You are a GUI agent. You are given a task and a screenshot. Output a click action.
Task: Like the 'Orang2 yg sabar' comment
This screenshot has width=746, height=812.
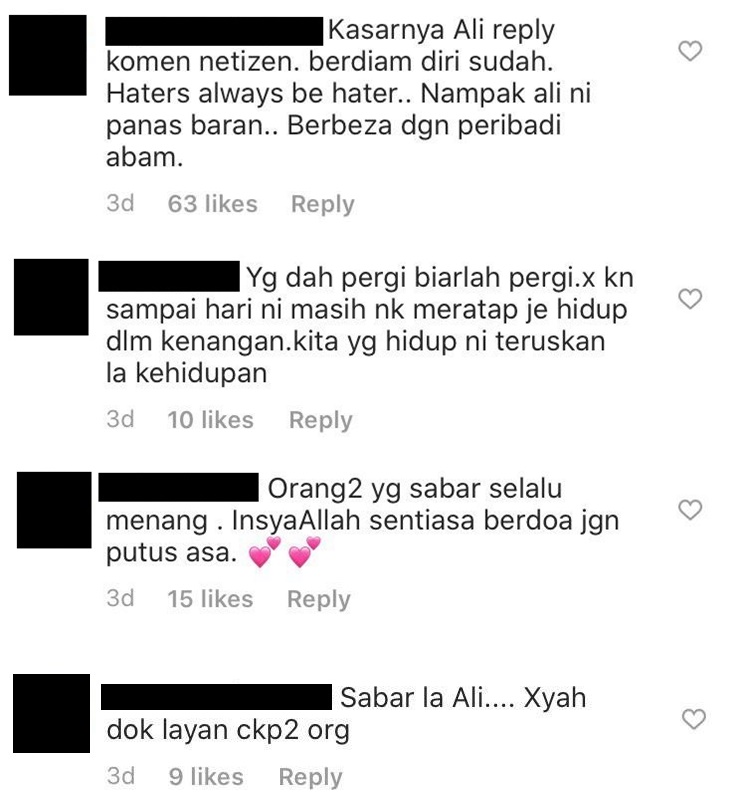(x=690, y=510)
